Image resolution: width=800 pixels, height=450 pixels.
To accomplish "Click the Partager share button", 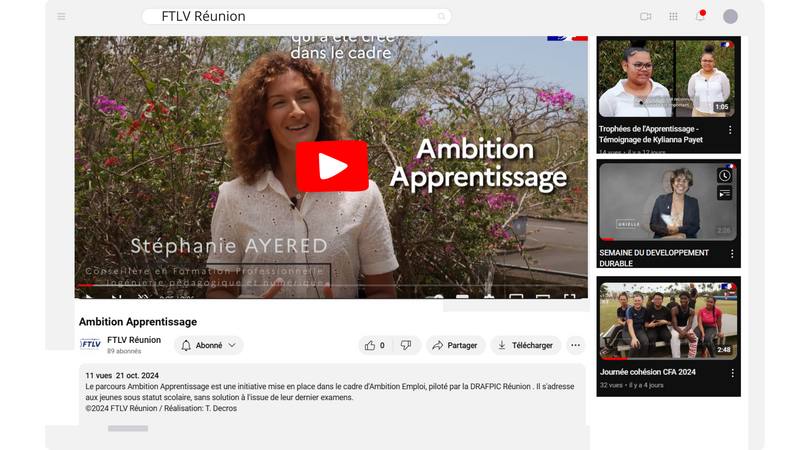I will tap(455, 345).
